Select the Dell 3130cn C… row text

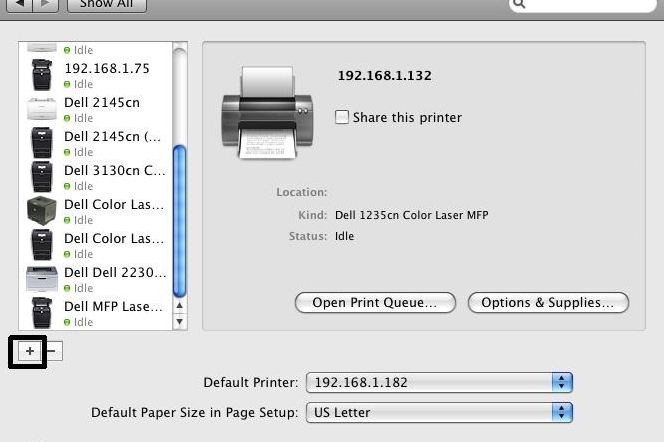[115, 170]
